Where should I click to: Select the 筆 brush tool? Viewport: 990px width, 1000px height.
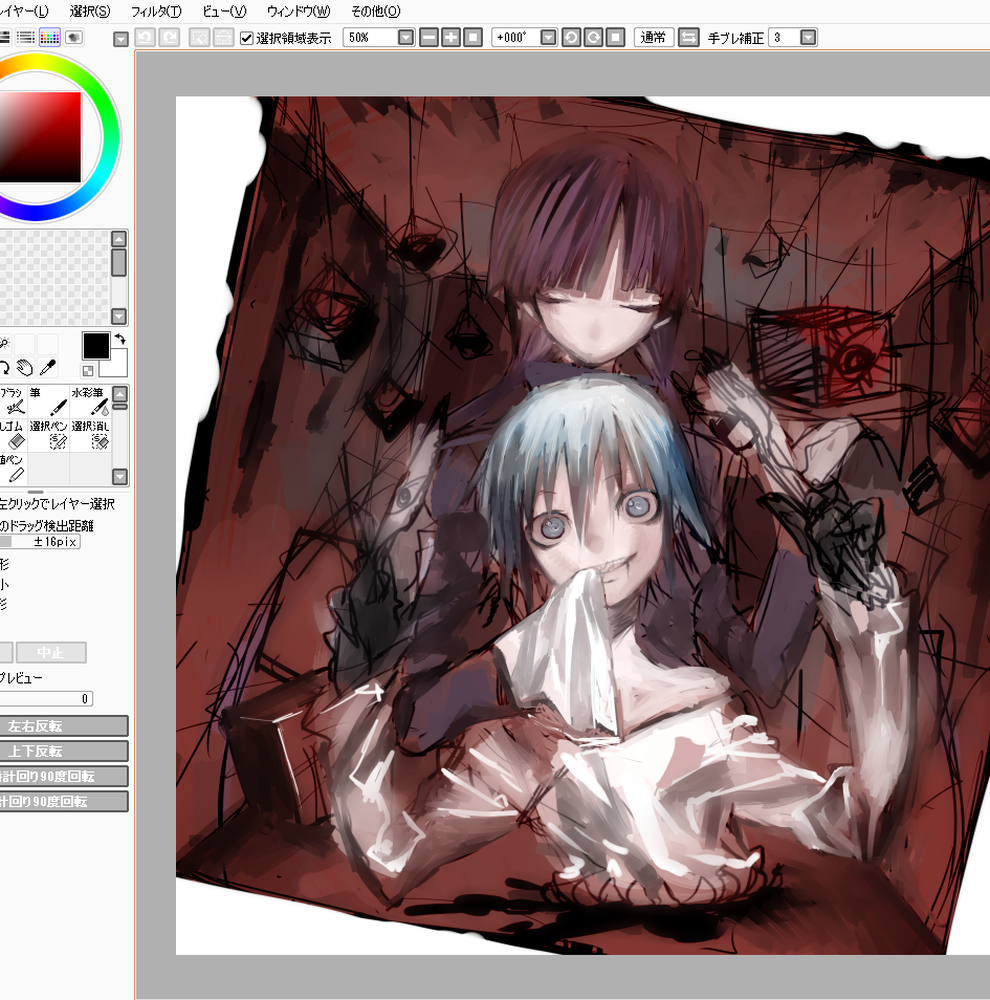(x=48, y=401)
